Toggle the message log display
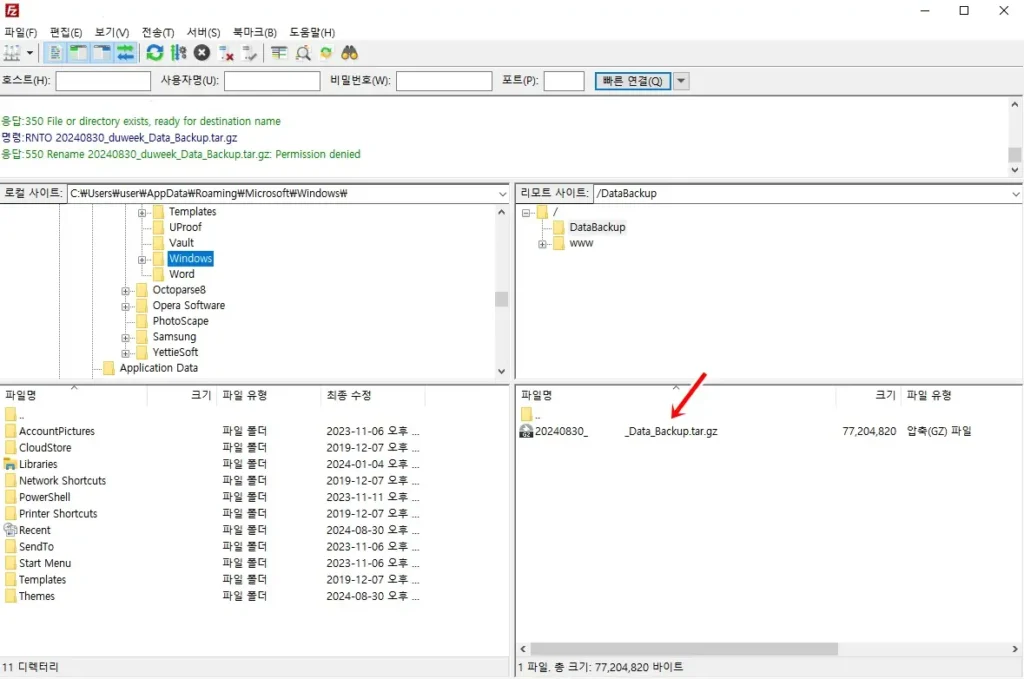The image size is (1024, 679). pyautogui.click(x=56, y=53)
